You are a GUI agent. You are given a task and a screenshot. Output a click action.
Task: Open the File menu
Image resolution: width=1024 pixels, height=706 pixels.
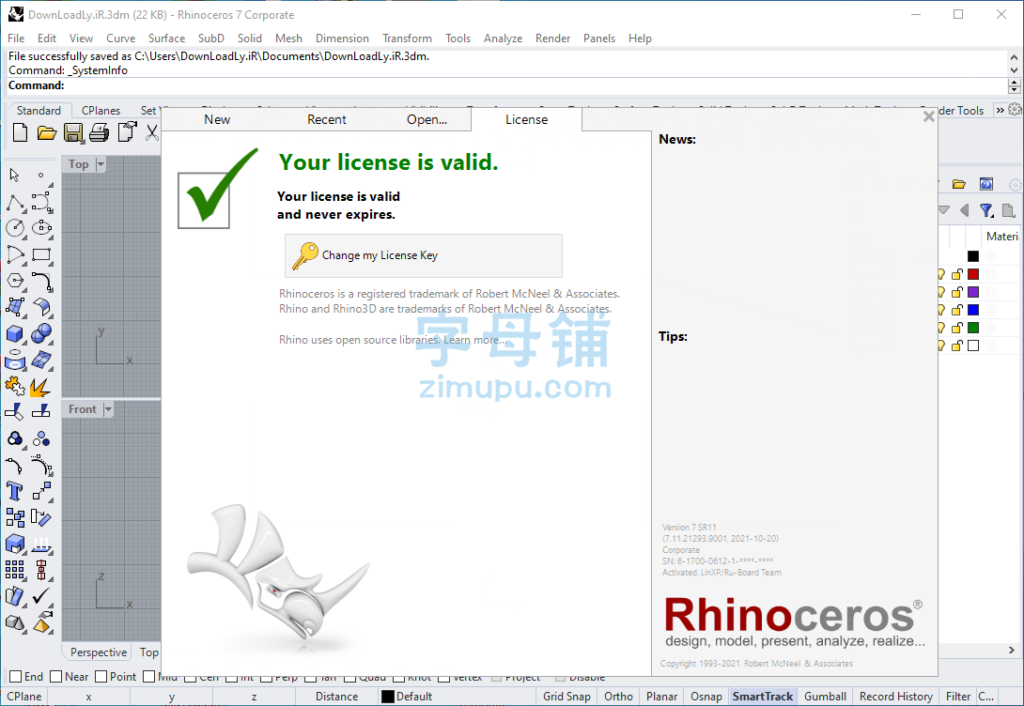[x=16, y=38]
